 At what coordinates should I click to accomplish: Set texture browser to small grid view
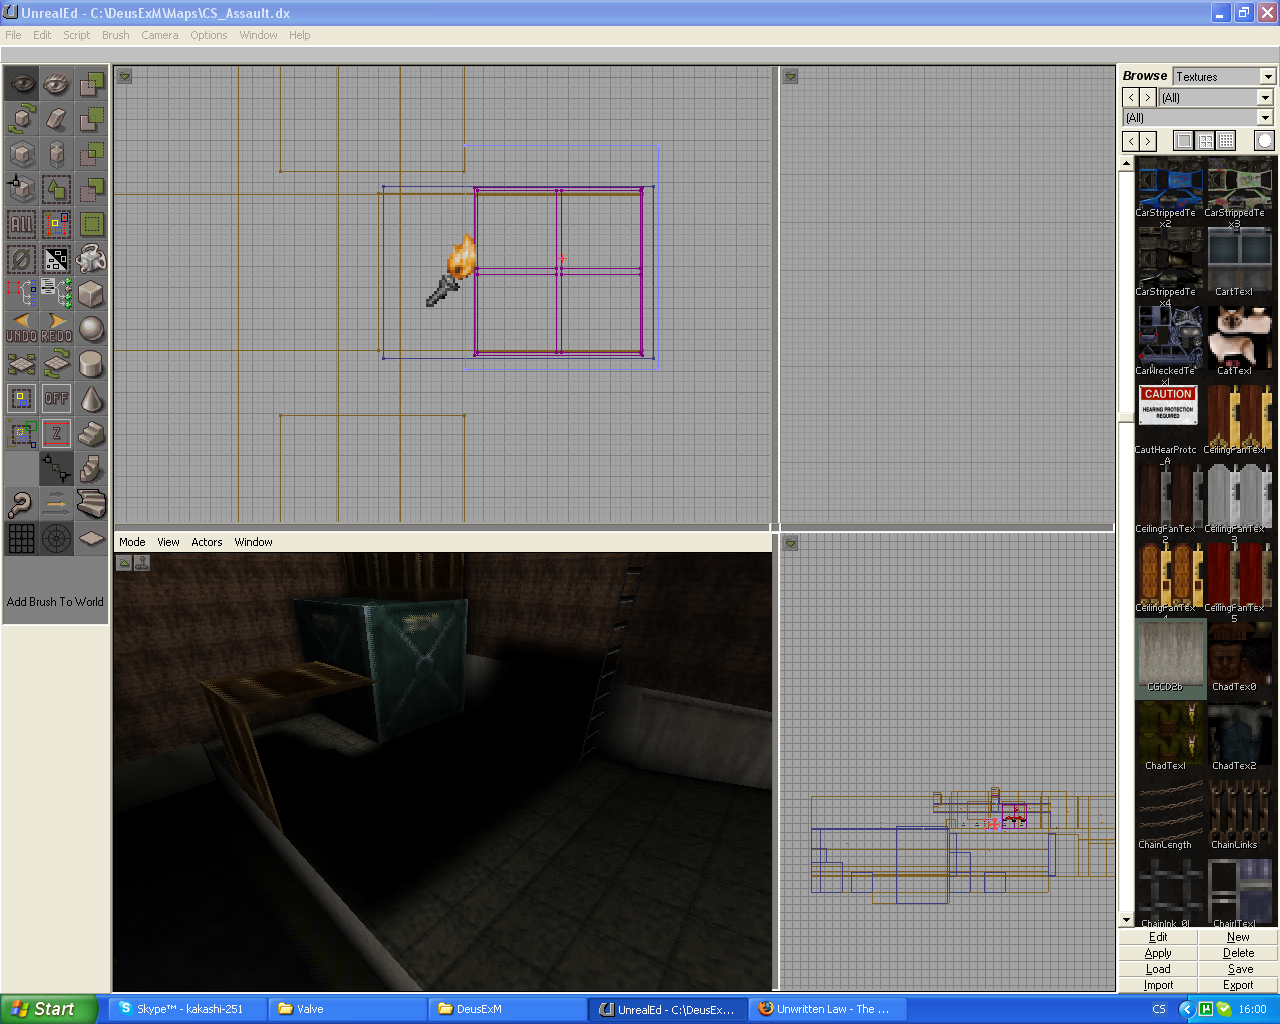[1227, 141]
